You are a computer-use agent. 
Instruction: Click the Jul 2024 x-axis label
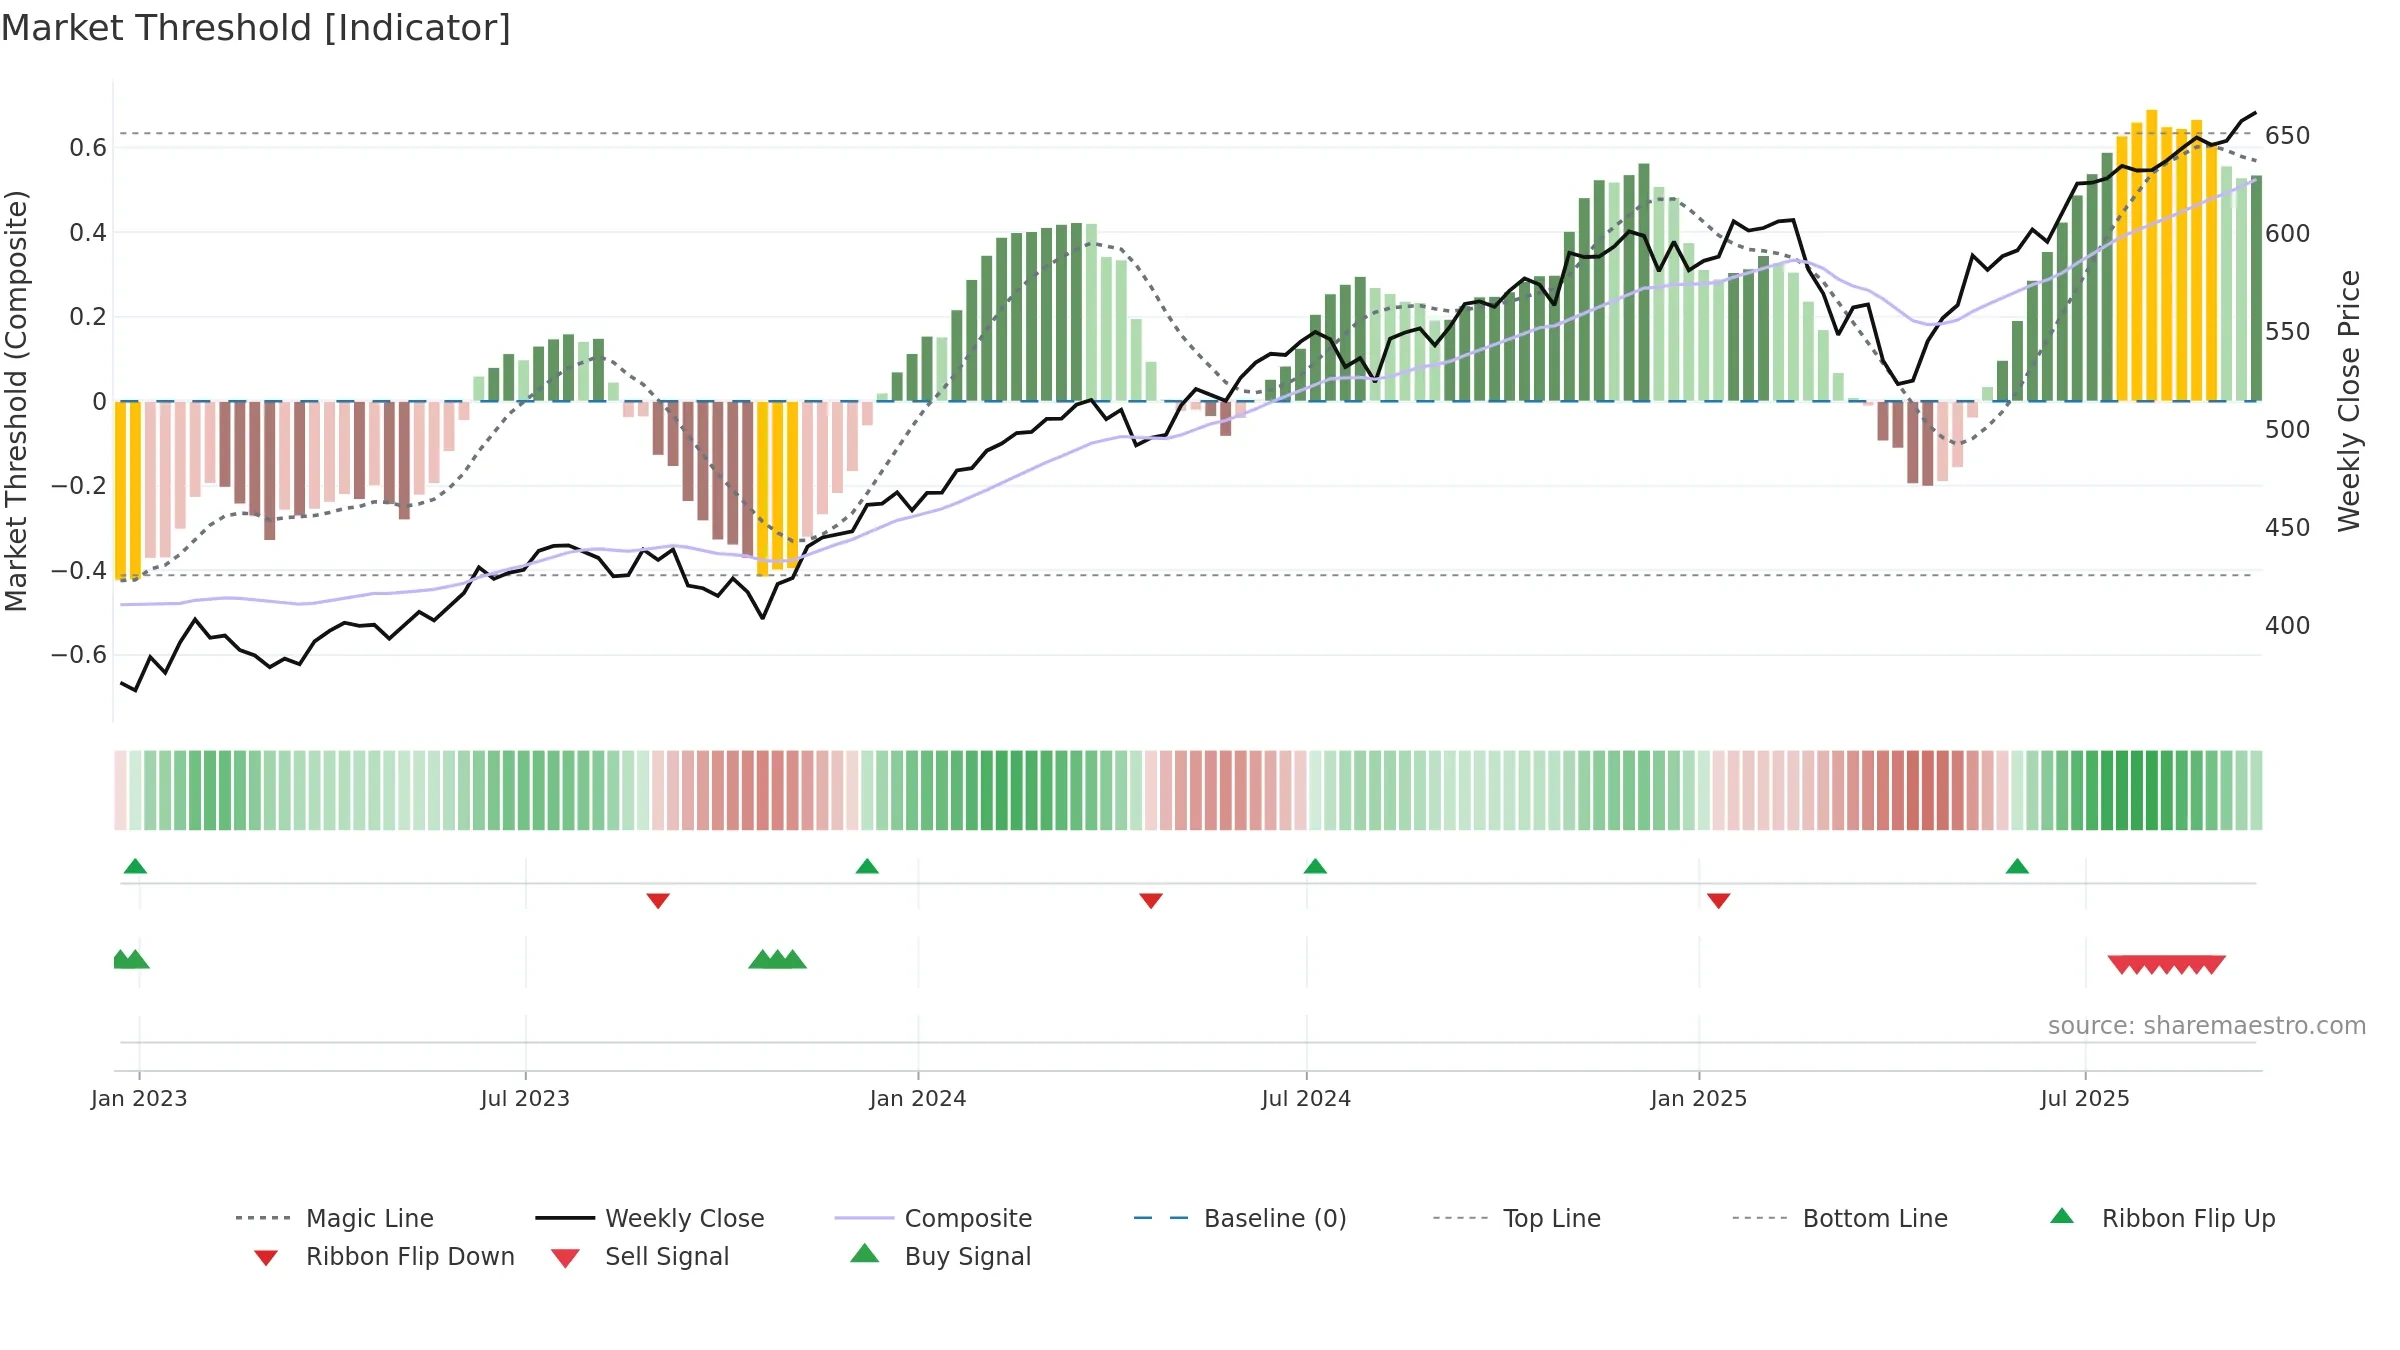pos(1306,1098)
